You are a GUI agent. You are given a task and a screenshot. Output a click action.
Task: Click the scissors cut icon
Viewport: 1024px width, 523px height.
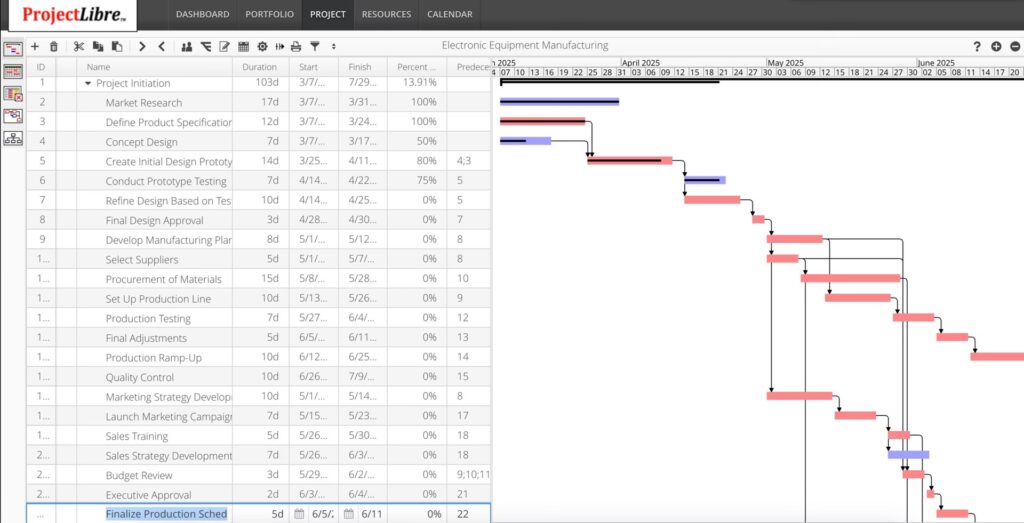[x=79, y=46]
